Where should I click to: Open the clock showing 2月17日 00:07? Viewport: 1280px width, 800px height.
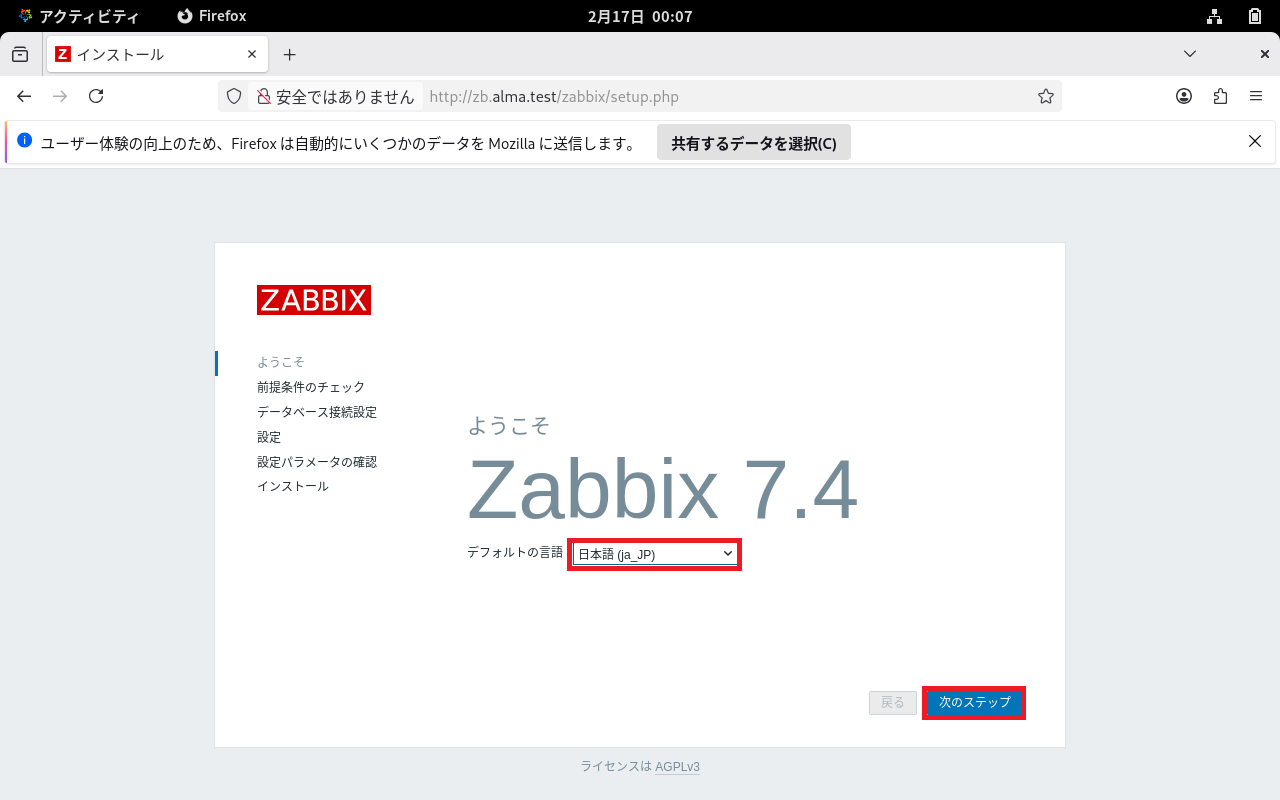click(x=640, y=16)
